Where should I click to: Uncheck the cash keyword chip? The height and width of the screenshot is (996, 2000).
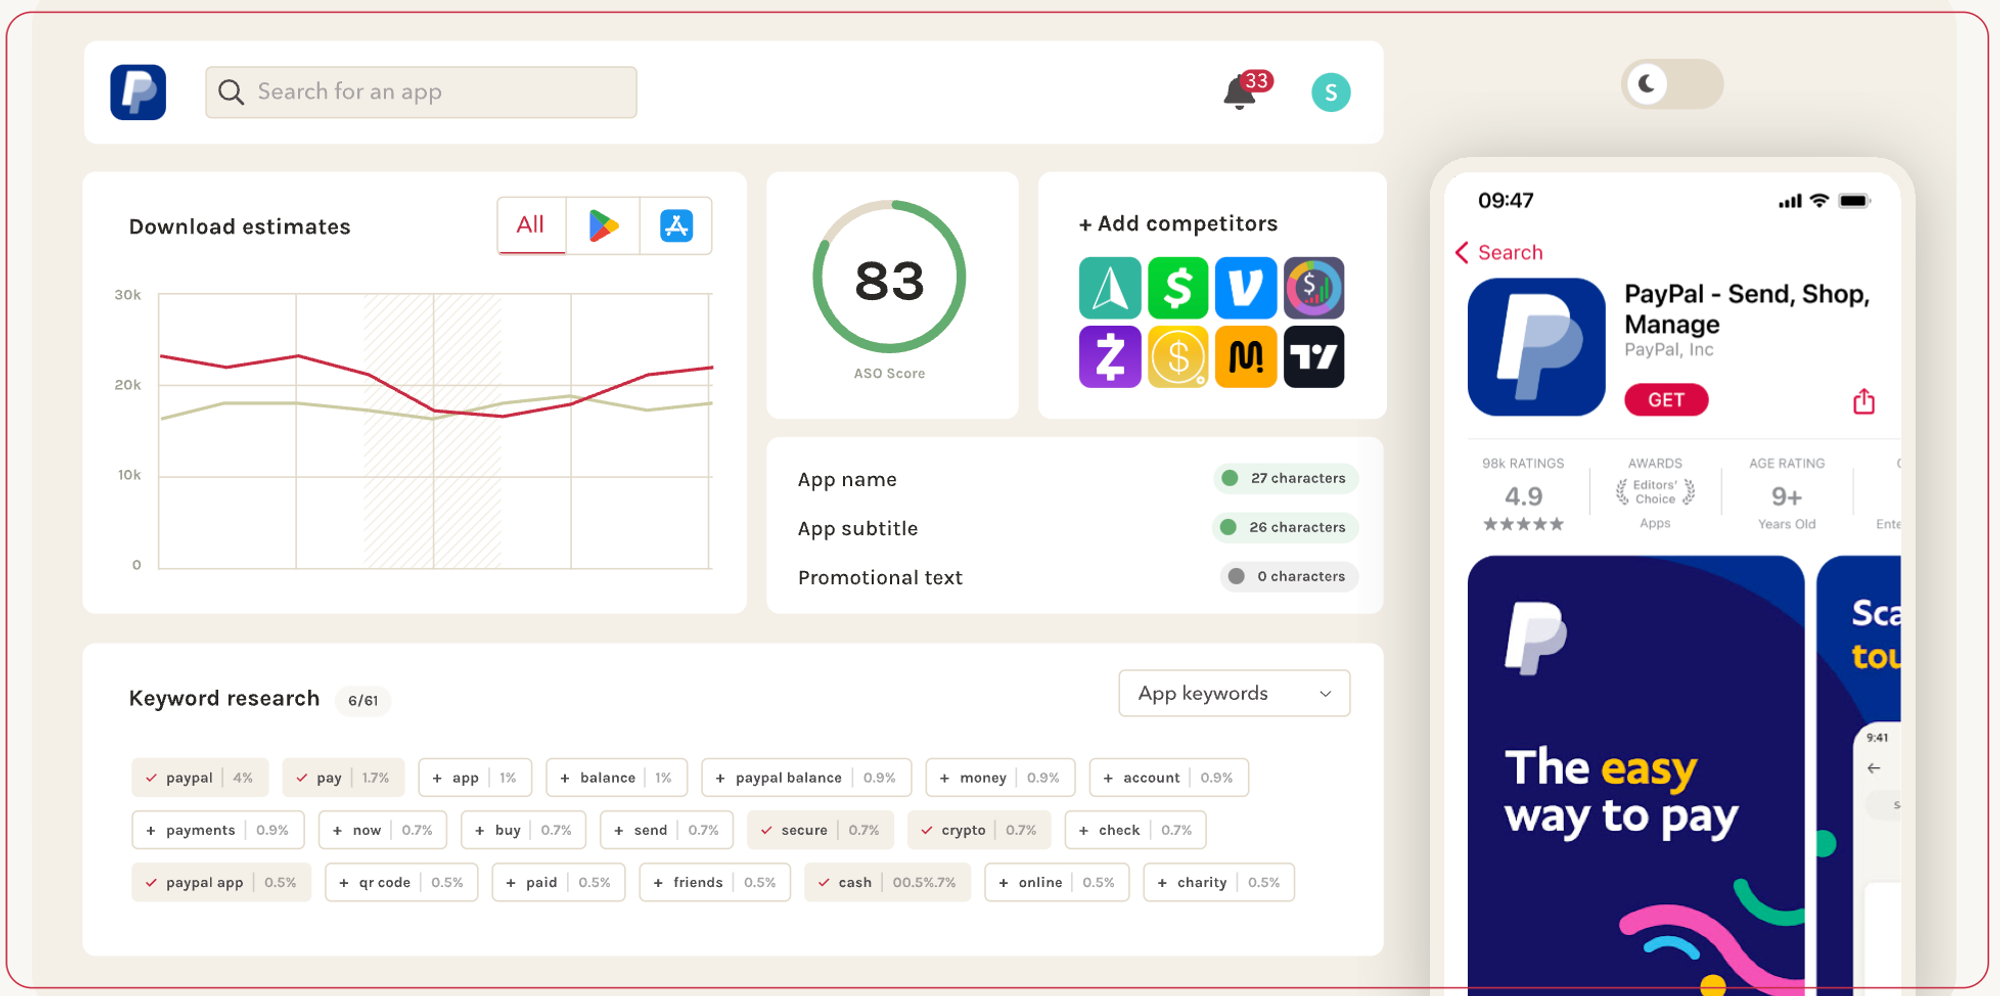(x=887, y=882)
